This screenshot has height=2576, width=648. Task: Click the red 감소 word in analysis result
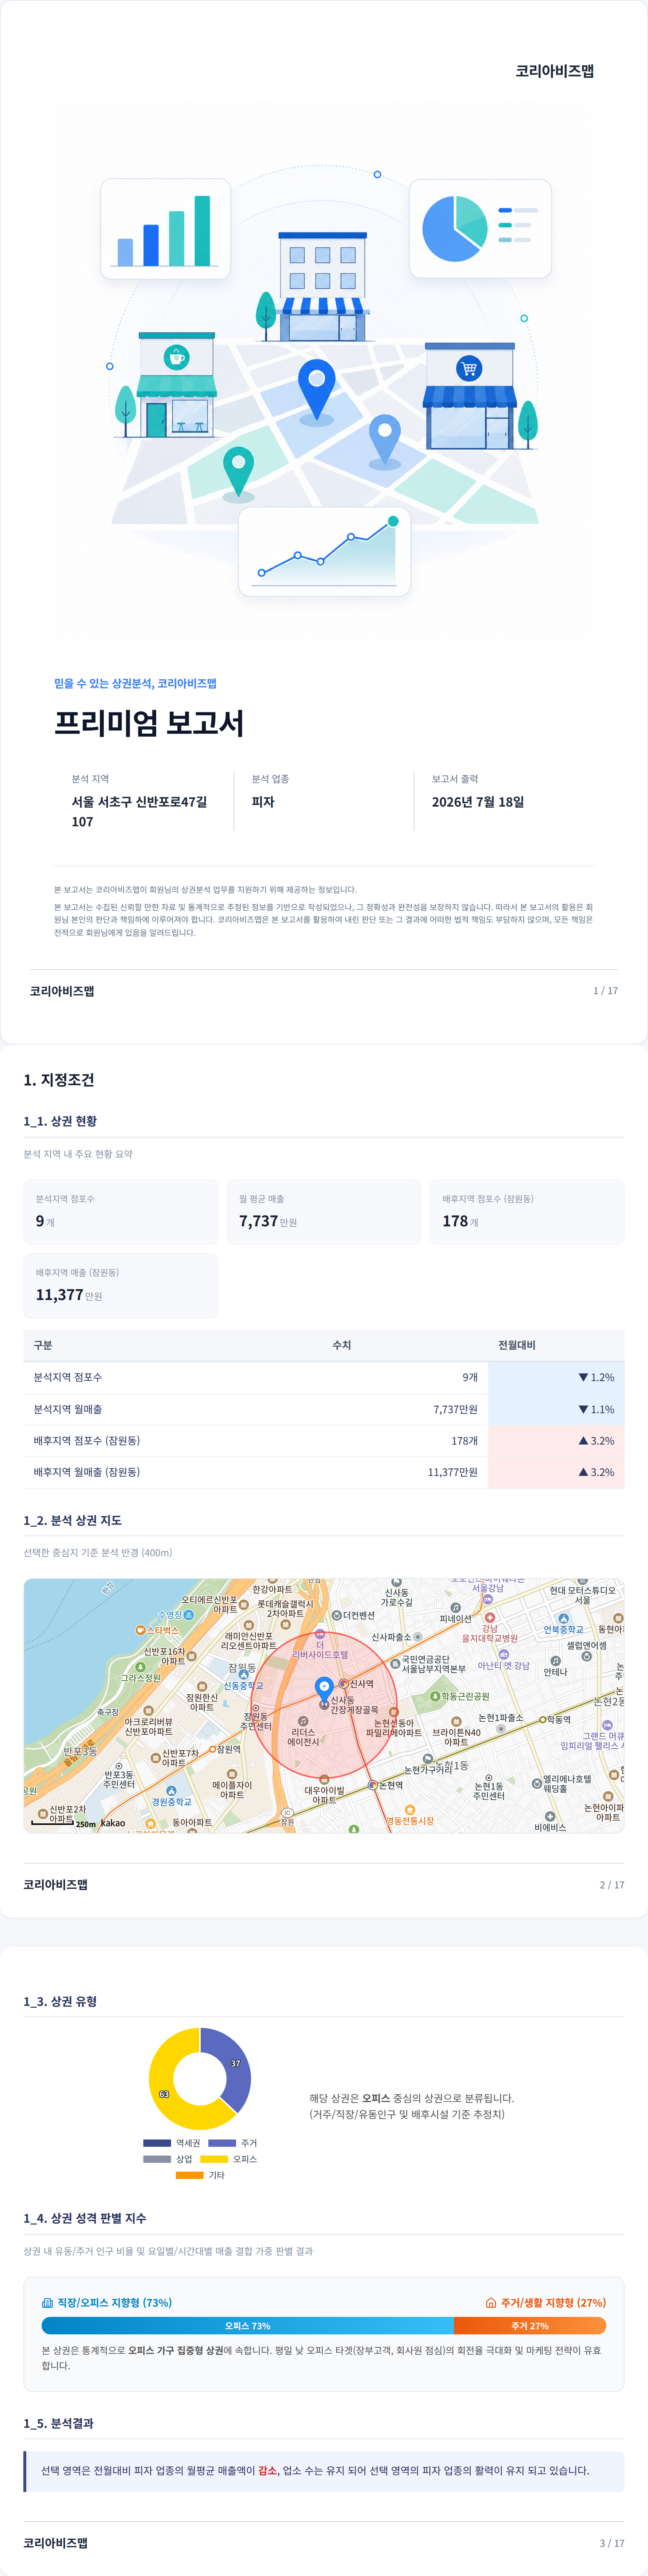tap(267, 2470)
